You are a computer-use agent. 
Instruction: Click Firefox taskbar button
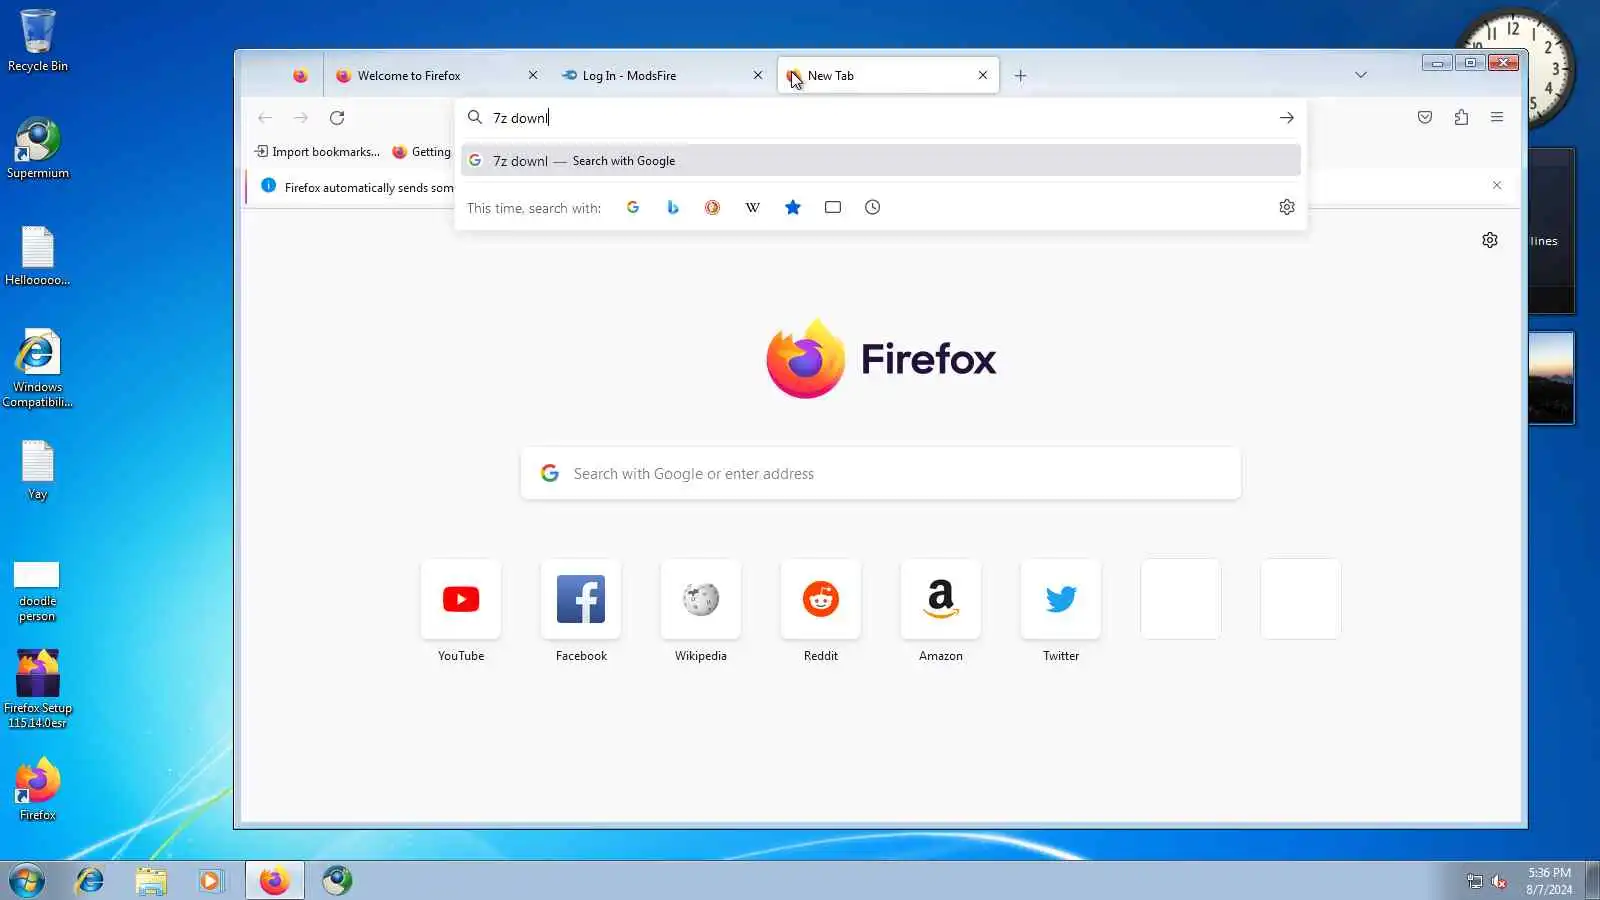click(x=274, y=881)
